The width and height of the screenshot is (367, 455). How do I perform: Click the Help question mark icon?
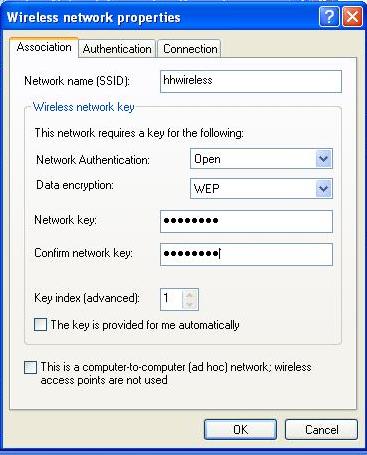pos(329,17)
